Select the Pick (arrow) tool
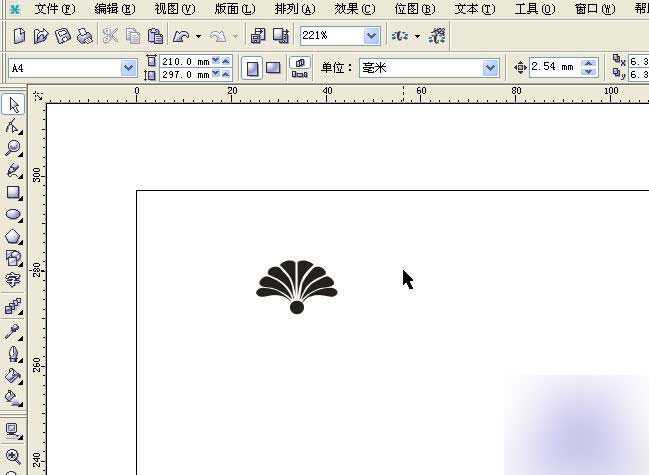 pyautogui.click(x=13, y=105)
